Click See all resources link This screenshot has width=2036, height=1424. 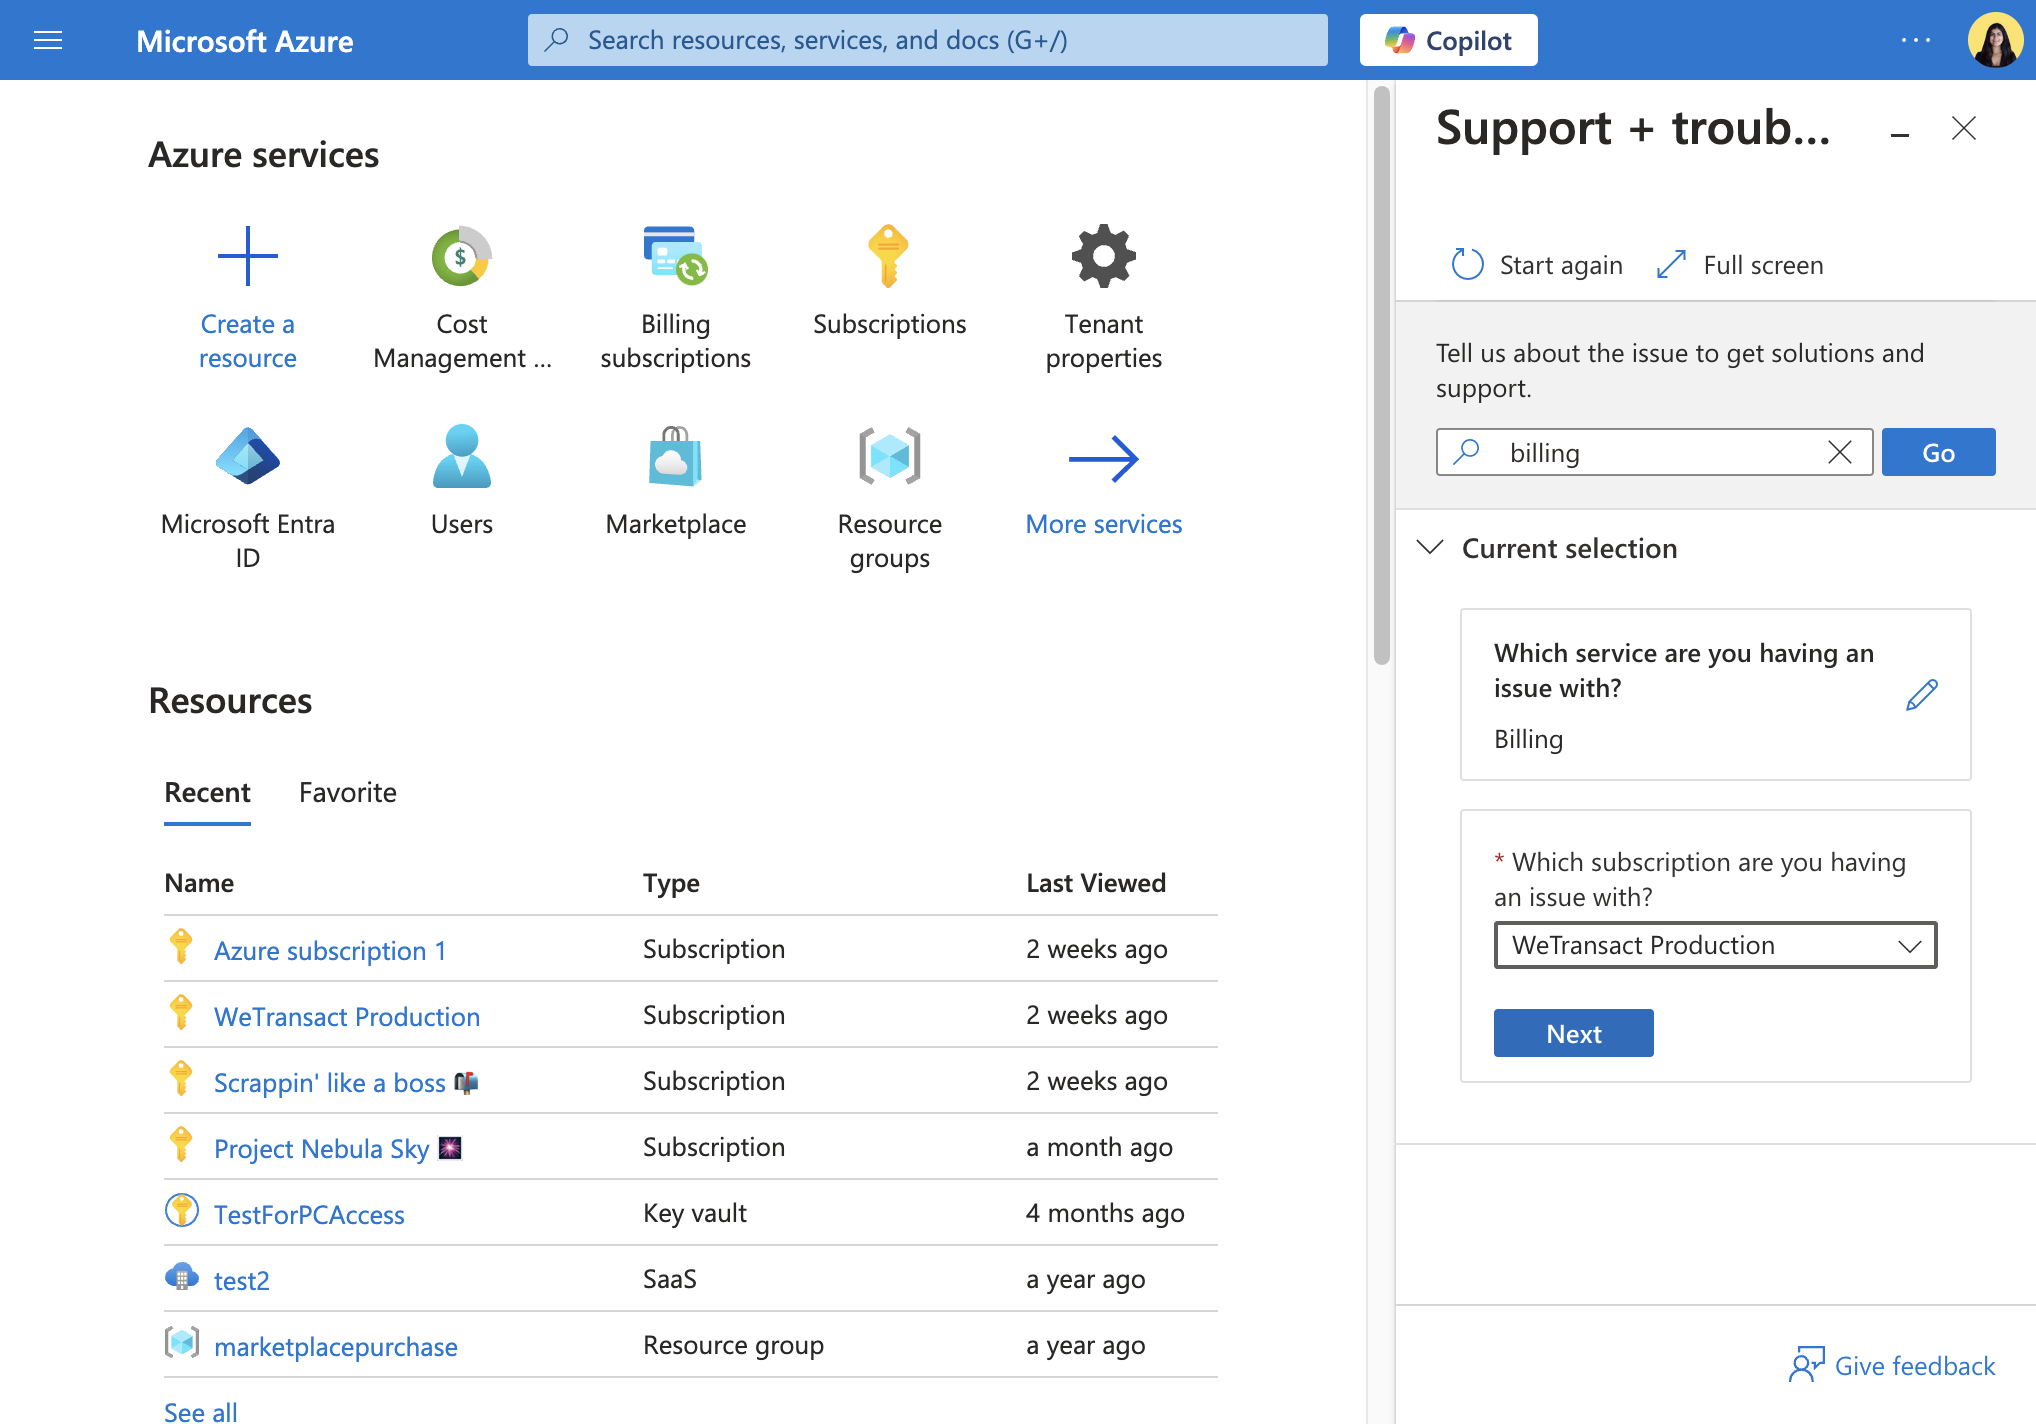click(x=201, y=1411)
